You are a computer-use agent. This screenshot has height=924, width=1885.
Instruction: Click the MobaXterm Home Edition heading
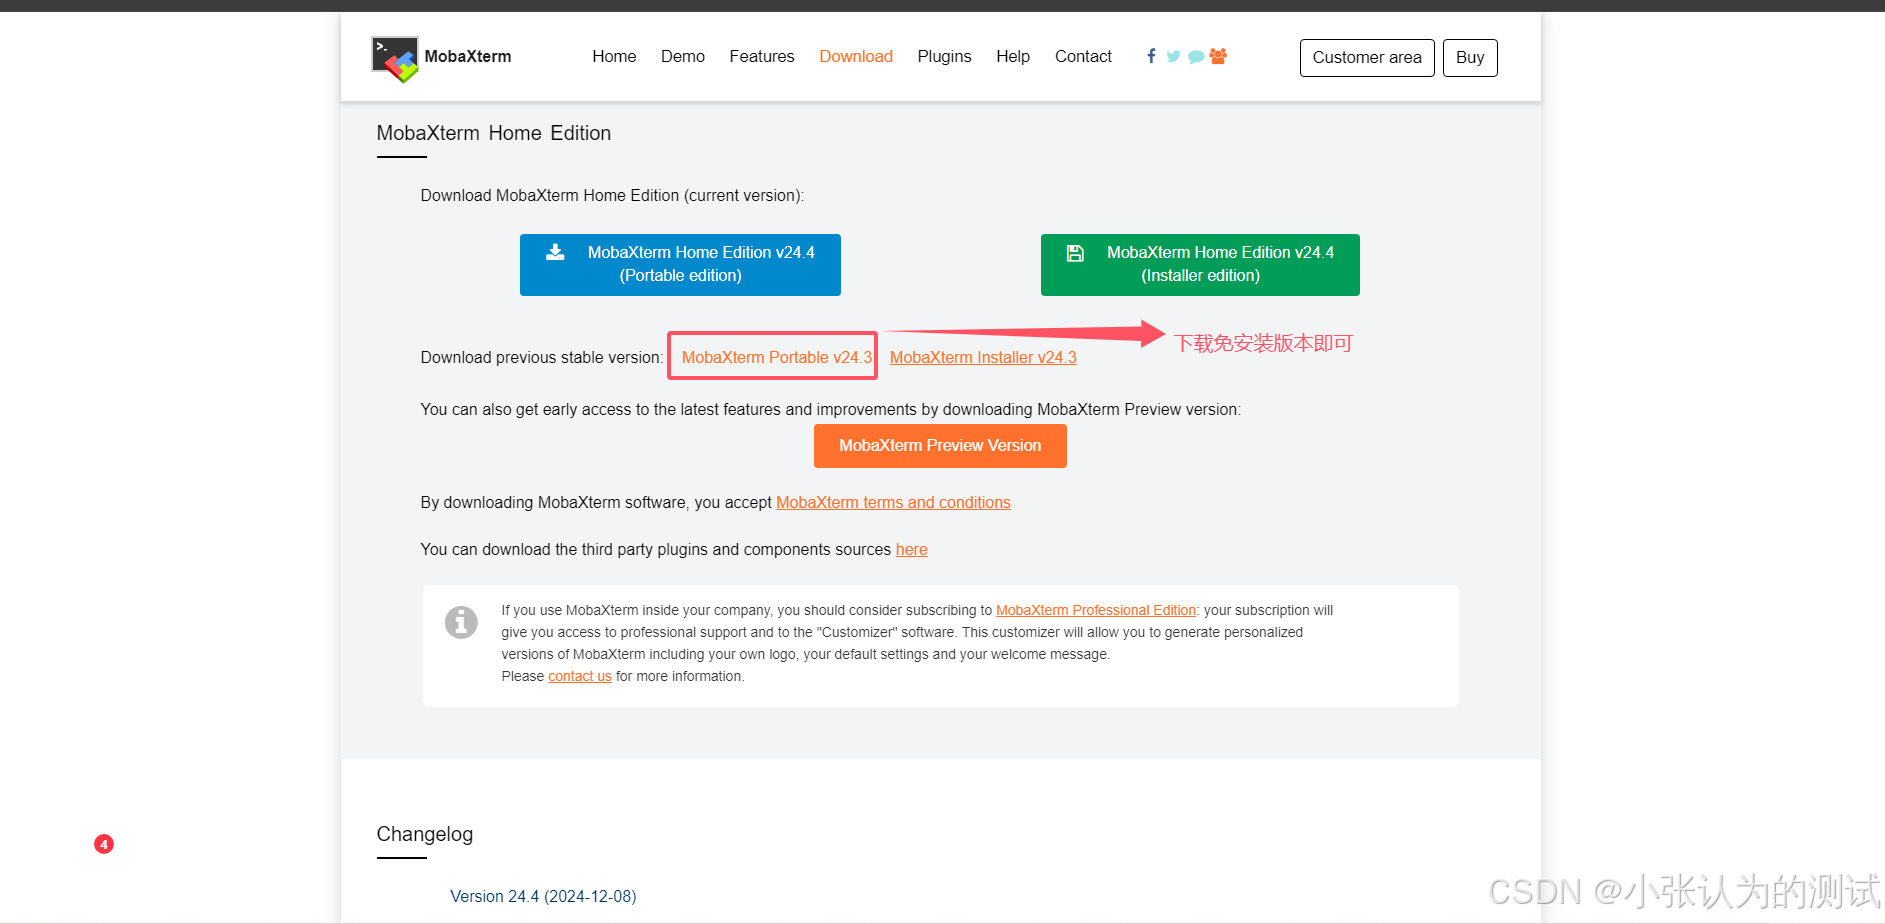point(494,133)
